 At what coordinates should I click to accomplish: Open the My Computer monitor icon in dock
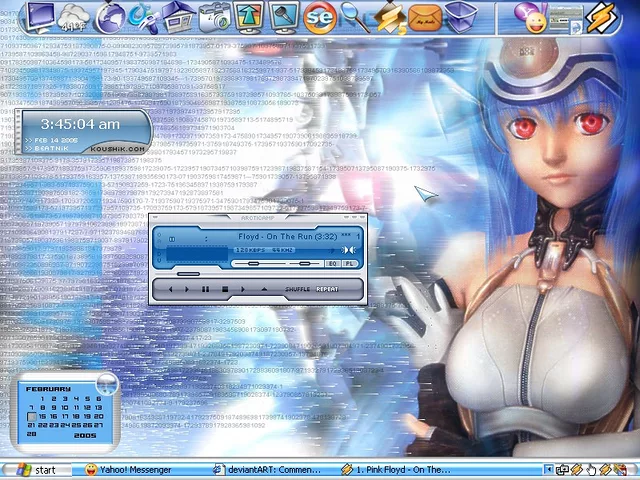tap(40, 17)
